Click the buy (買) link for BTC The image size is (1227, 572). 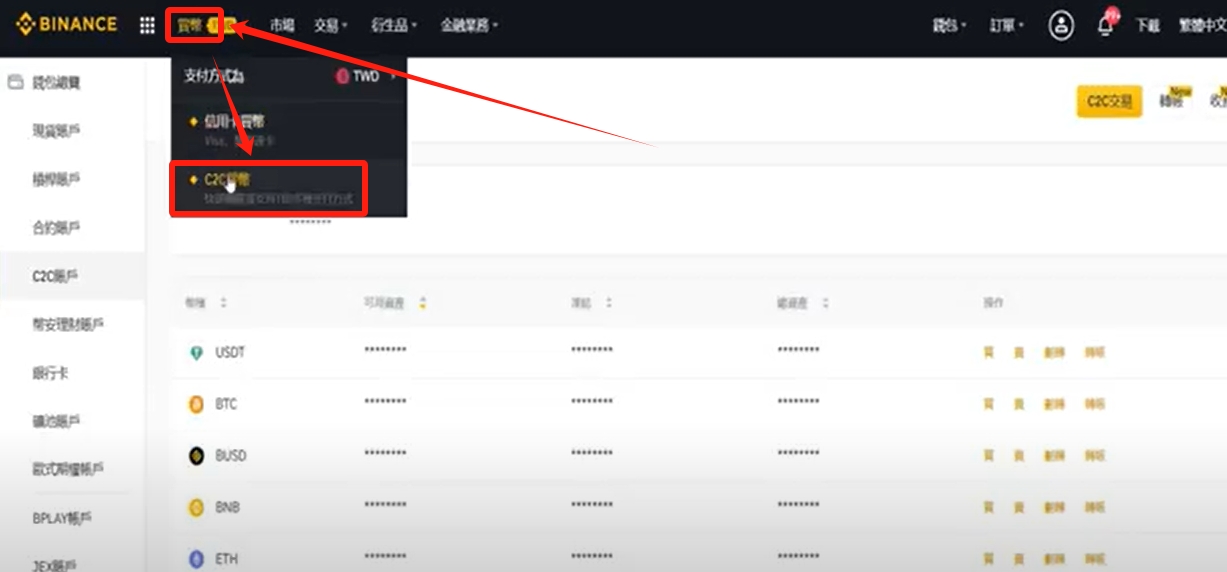[988, 404]
